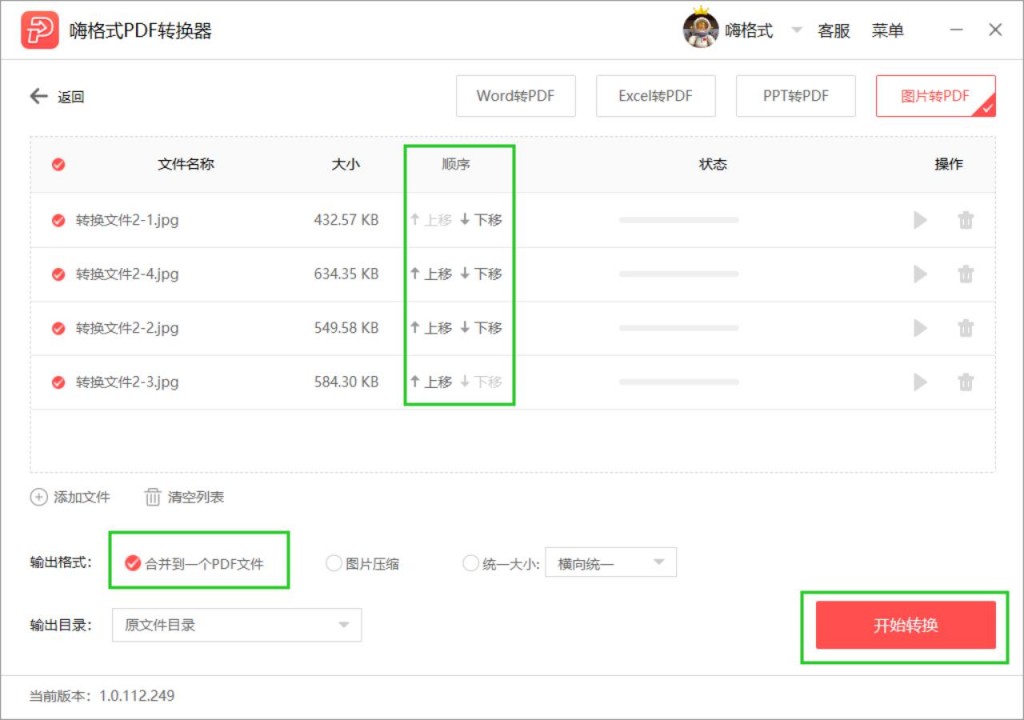
Task: Minimize the converter window
Action: pos(956,30)
